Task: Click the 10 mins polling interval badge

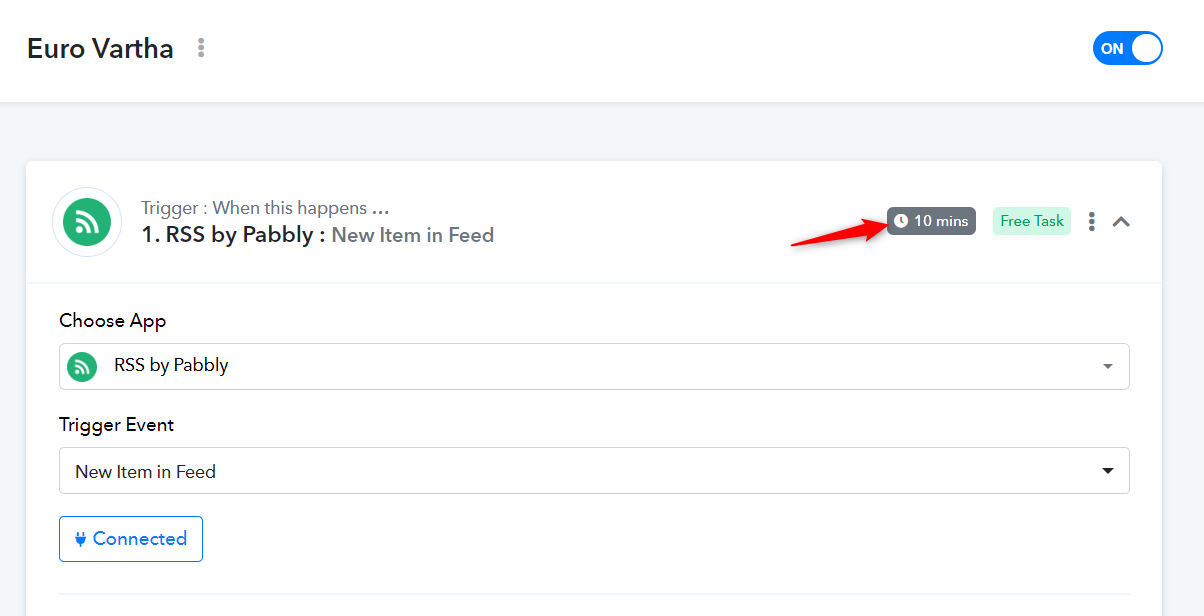Action: pyautogui.click(x=931, y=221)
